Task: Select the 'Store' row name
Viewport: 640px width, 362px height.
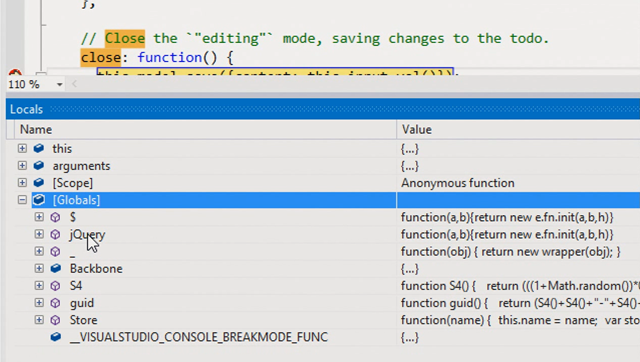Action: (83, 320)
